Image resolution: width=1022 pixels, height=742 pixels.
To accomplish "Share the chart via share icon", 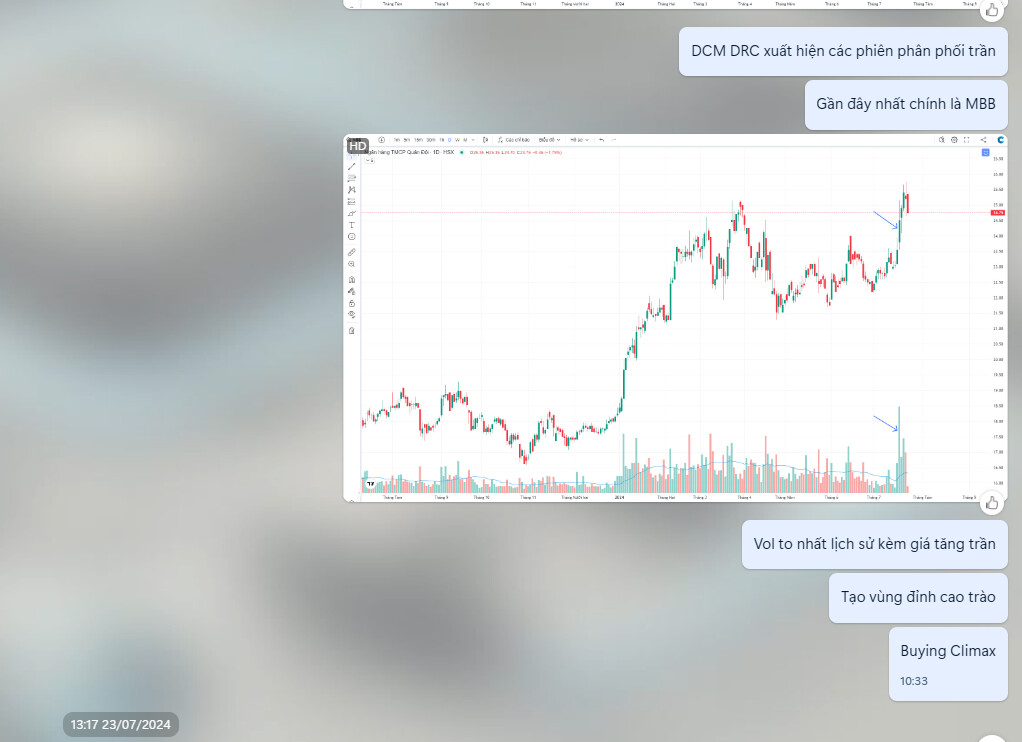I will (x=984, y=140).
